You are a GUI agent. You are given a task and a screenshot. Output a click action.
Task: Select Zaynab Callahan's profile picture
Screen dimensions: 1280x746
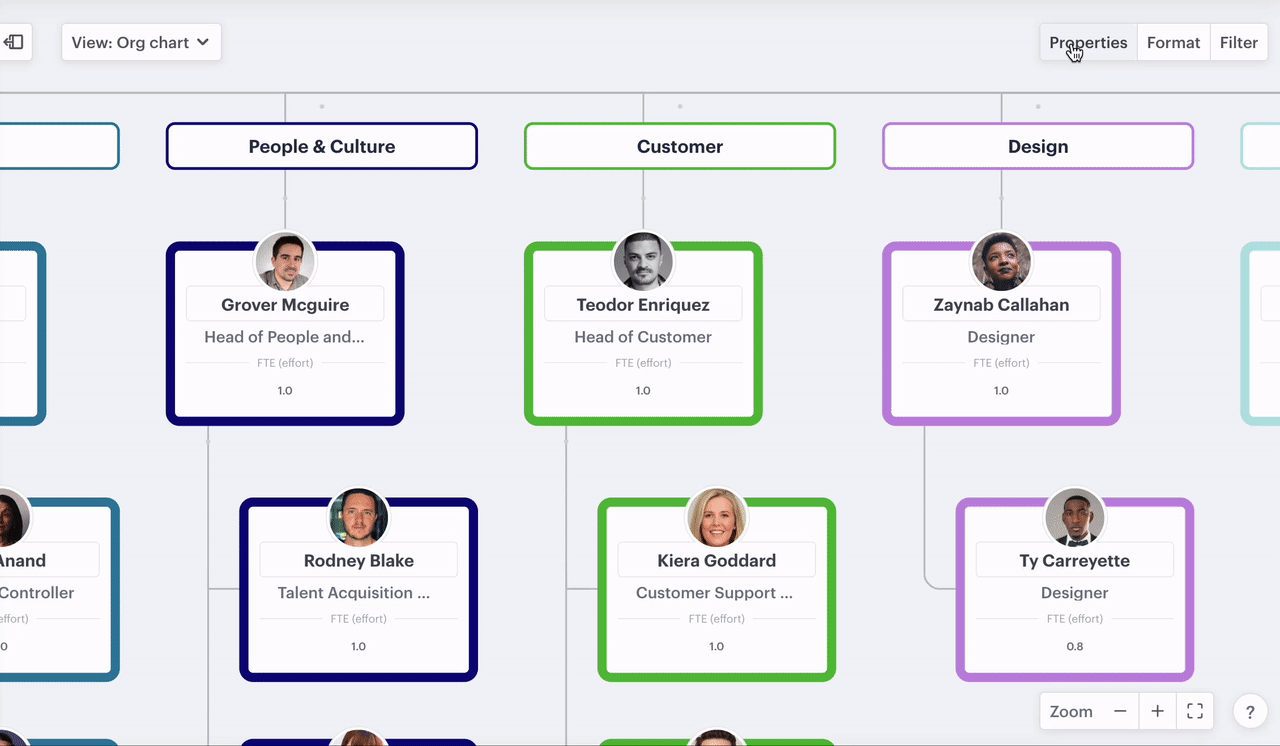1001,262
